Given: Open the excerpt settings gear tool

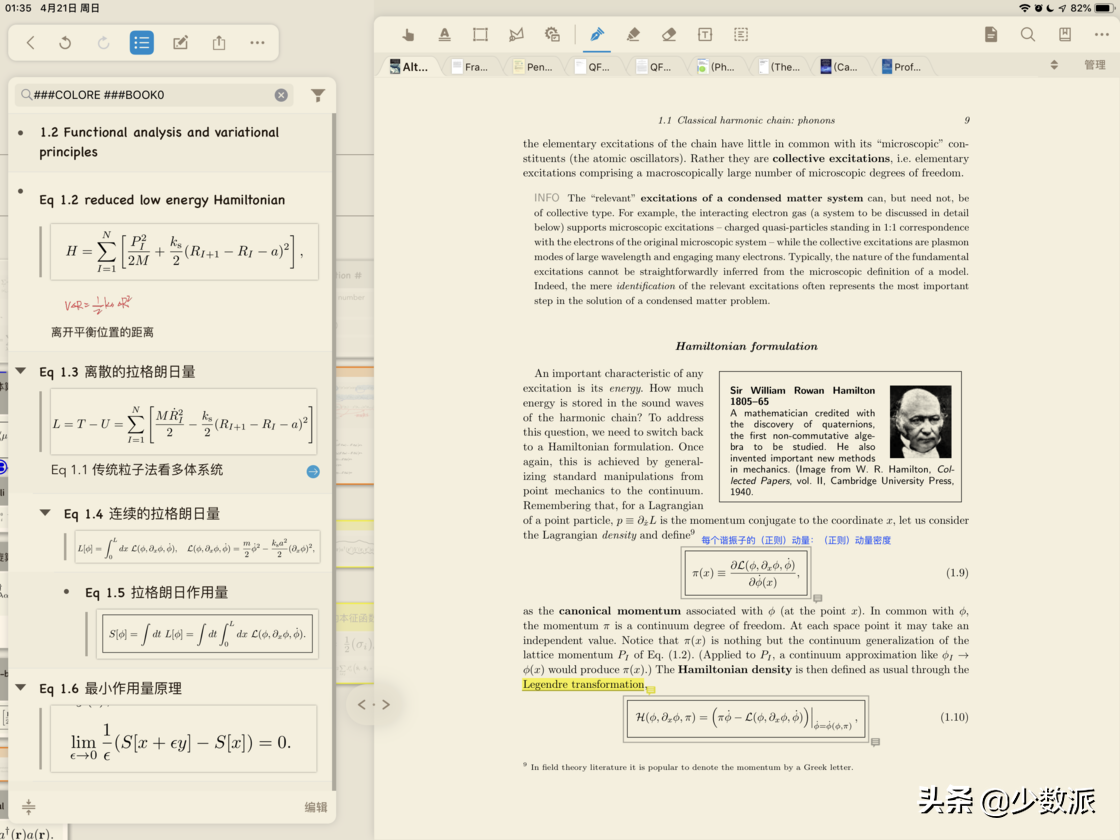Looking at the screenshot, I should (552, 34).
